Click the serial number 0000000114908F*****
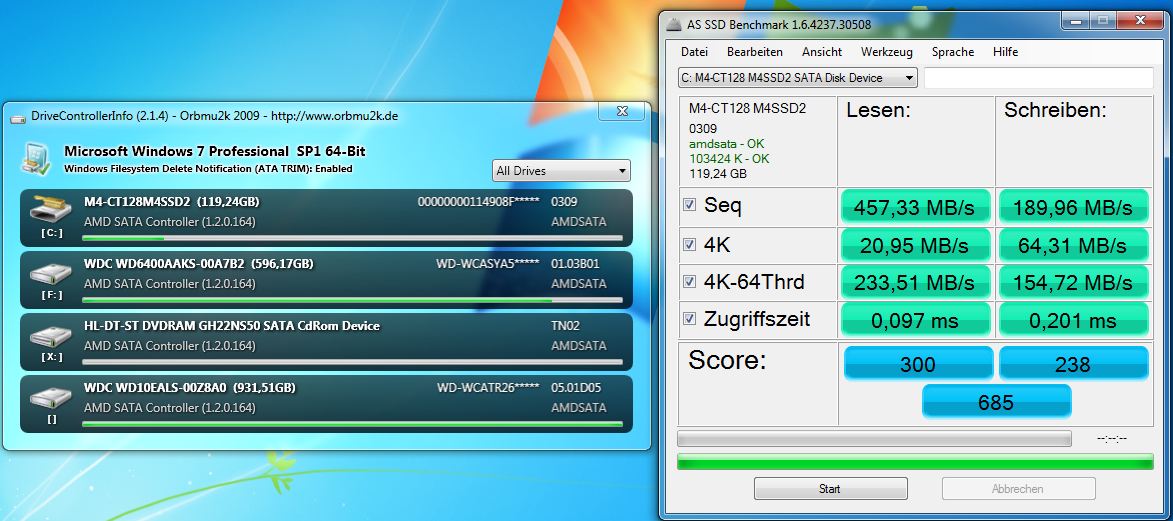The height and width of the screenshot is (521, 1173). 479,201
